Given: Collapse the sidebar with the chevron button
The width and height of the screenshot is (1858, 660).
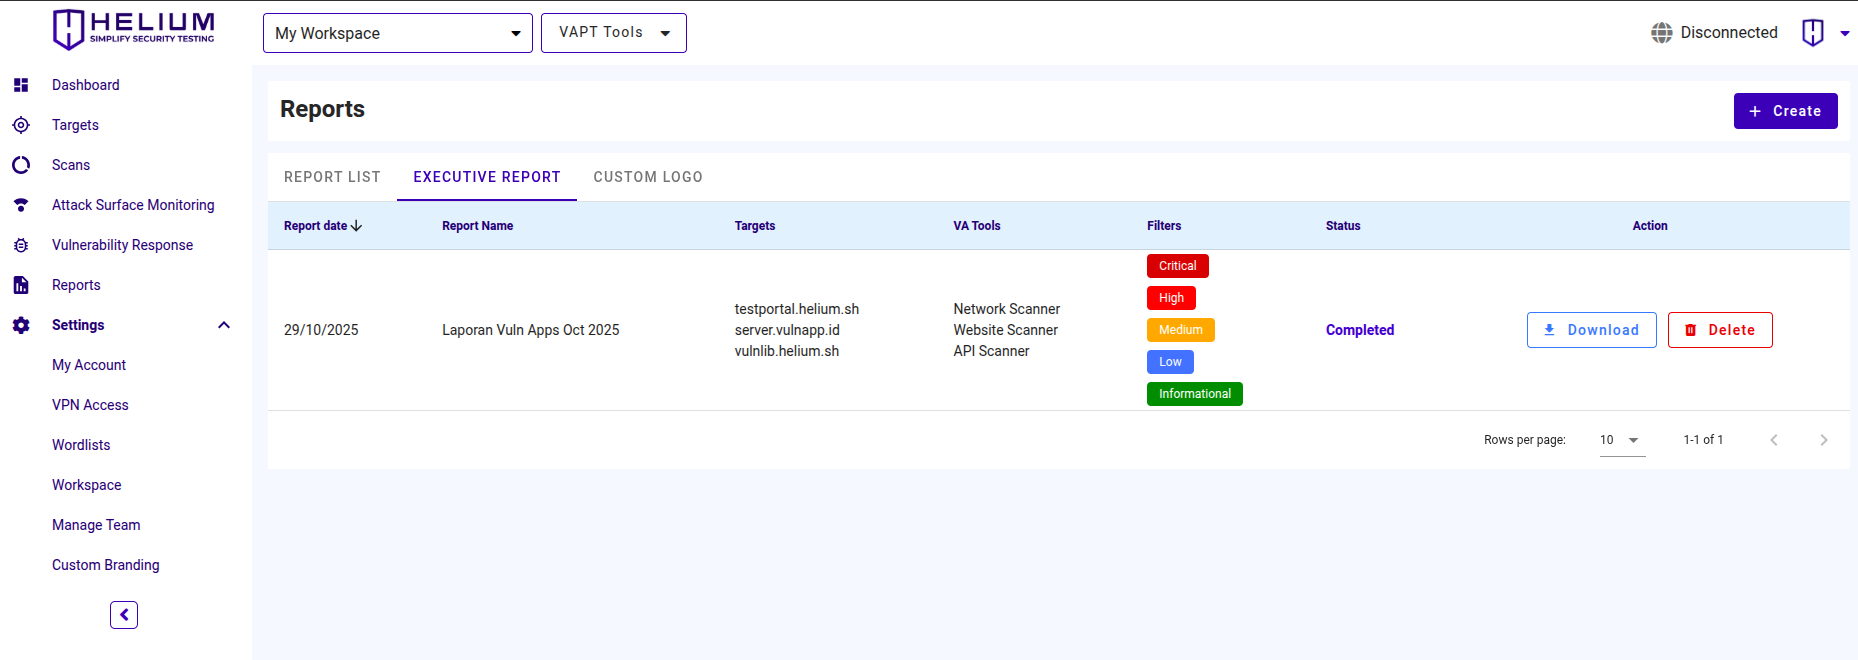Looking at the screenshot, I should point(124,615).
